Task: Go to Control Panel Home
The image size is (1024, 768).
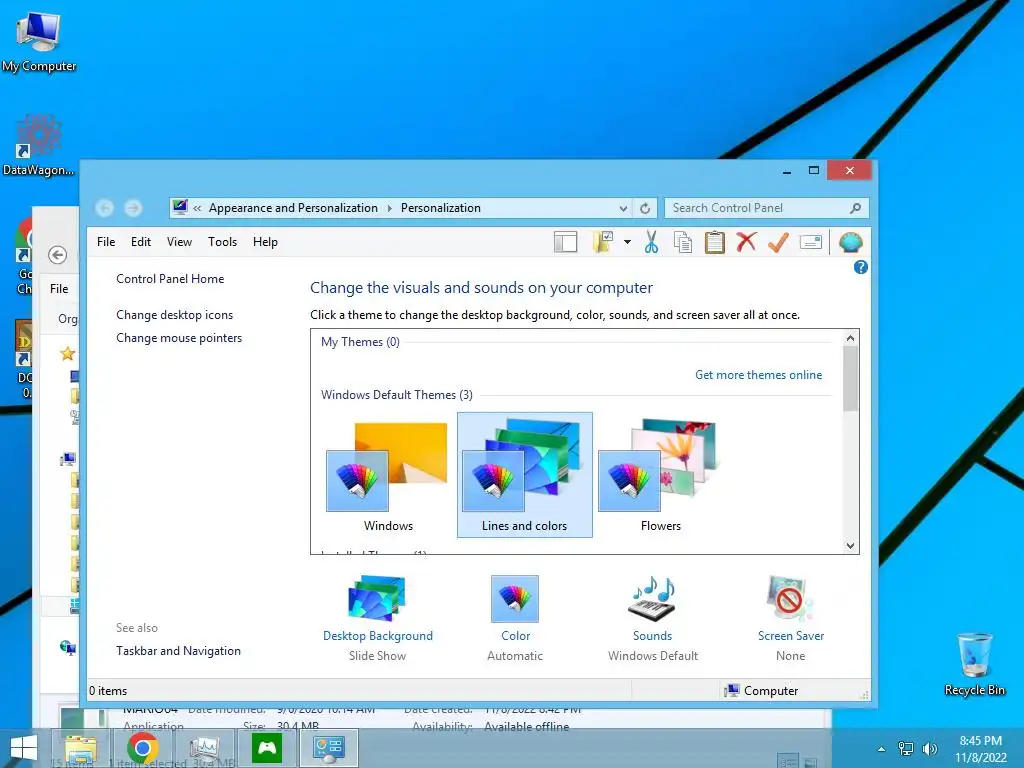Action: pos(170,279)
